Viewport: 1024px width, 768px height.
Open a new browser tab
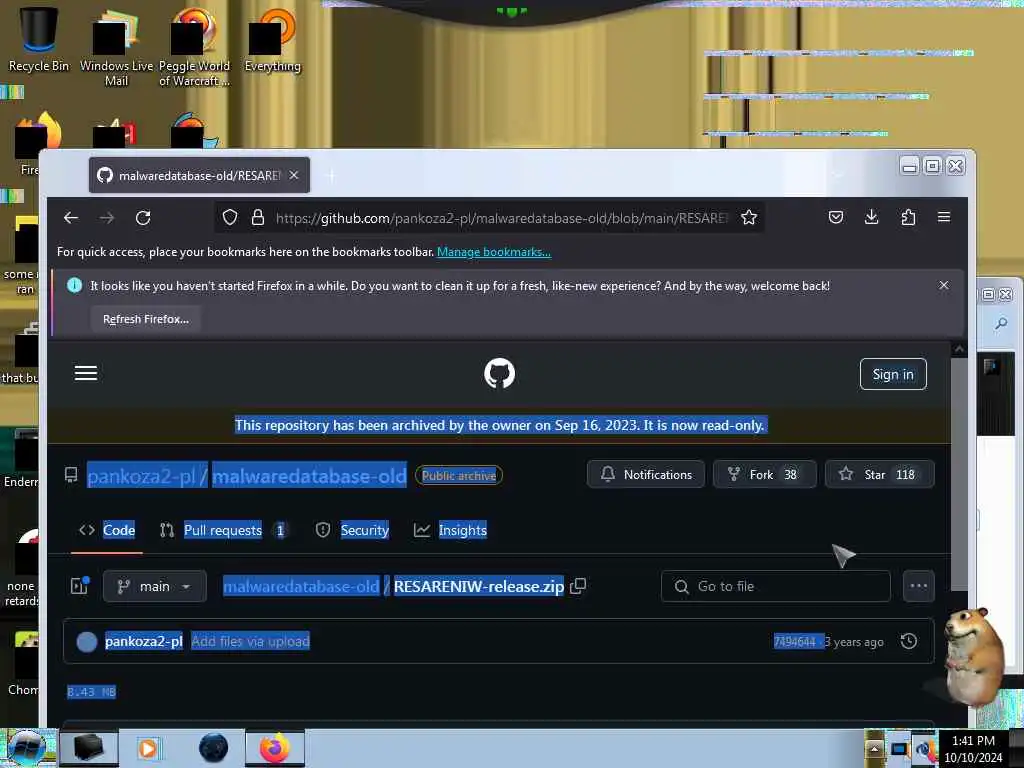click(331, 176)
